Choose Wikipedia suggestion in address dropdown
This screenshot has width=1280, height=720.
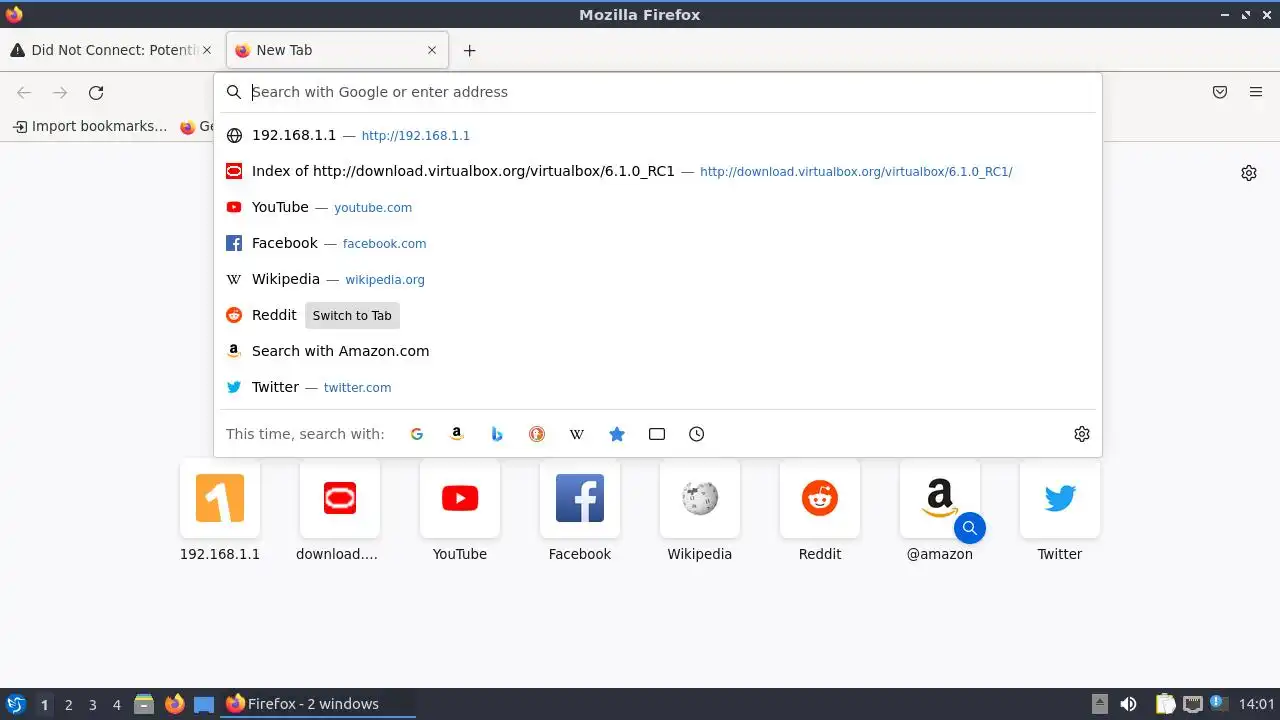click(658, 279)
